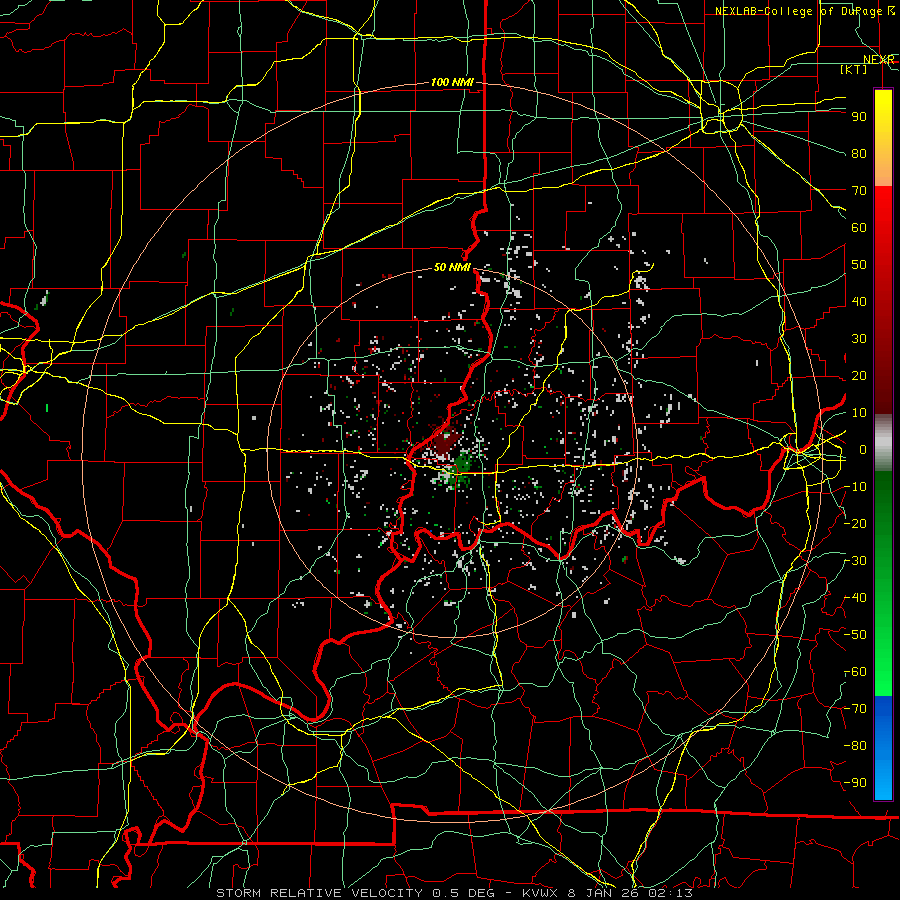The height and width of the screenshot is (900, 900).
Task: Click the positive 60 scale label
Action: 859,227
